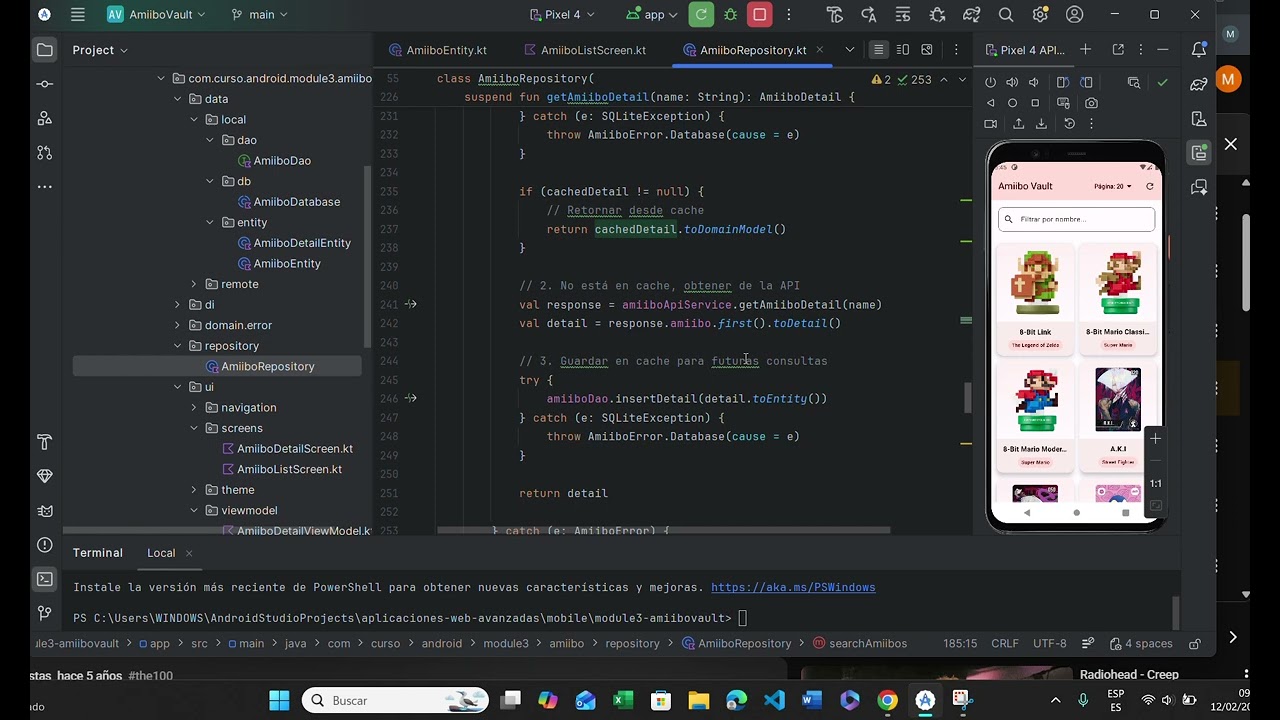
Task: Close the Local terminal tab
Action: coord(188,553)
